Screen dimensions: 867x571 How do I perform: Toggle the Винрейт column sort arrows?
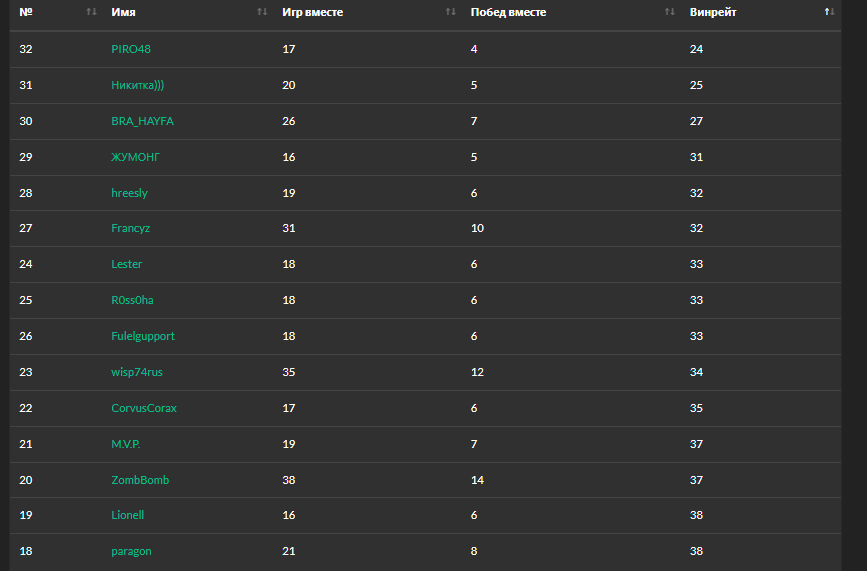pos(829,12)
